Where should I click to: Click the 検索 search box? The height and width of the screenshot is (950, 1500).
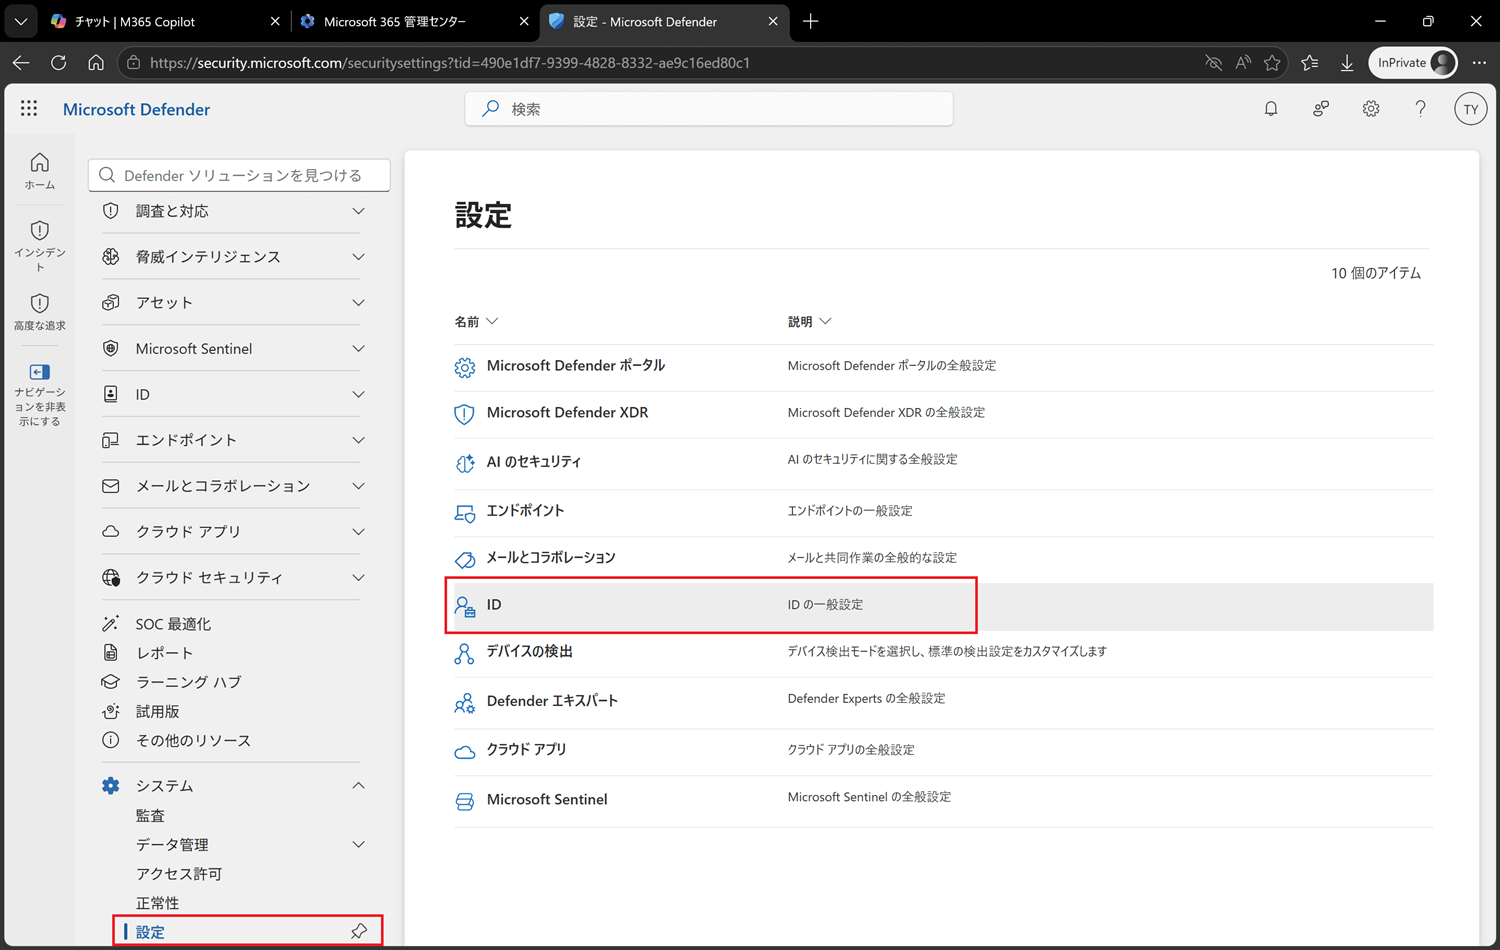[709, 109]
